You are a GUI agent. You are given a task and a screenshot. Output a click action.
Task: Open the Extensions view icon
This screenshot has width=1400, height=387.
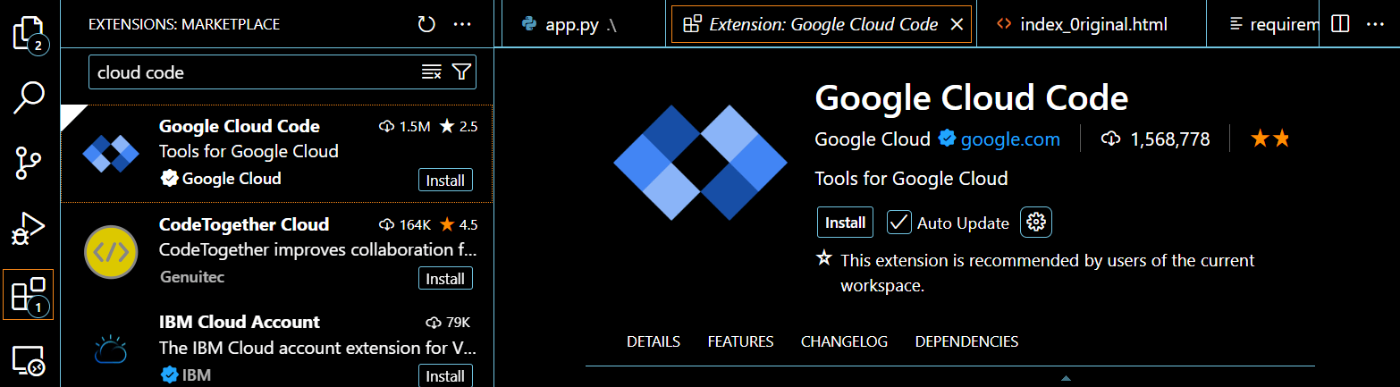point(29,295)
